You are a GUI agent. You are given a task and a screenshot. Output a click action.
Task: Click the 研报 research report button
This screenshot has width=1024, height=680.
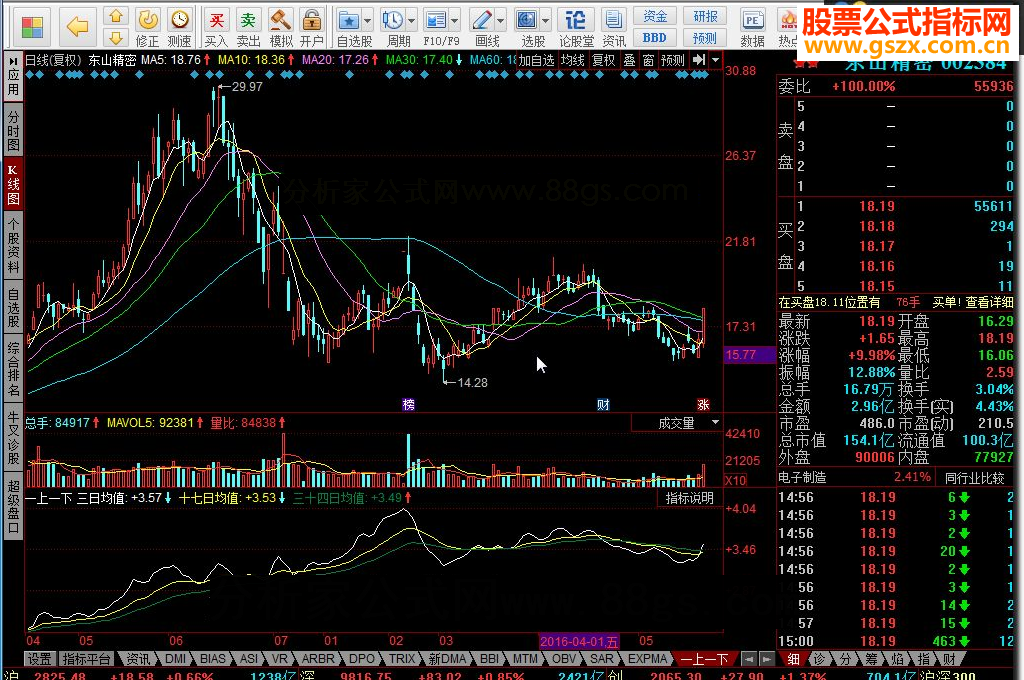(705, 16)
